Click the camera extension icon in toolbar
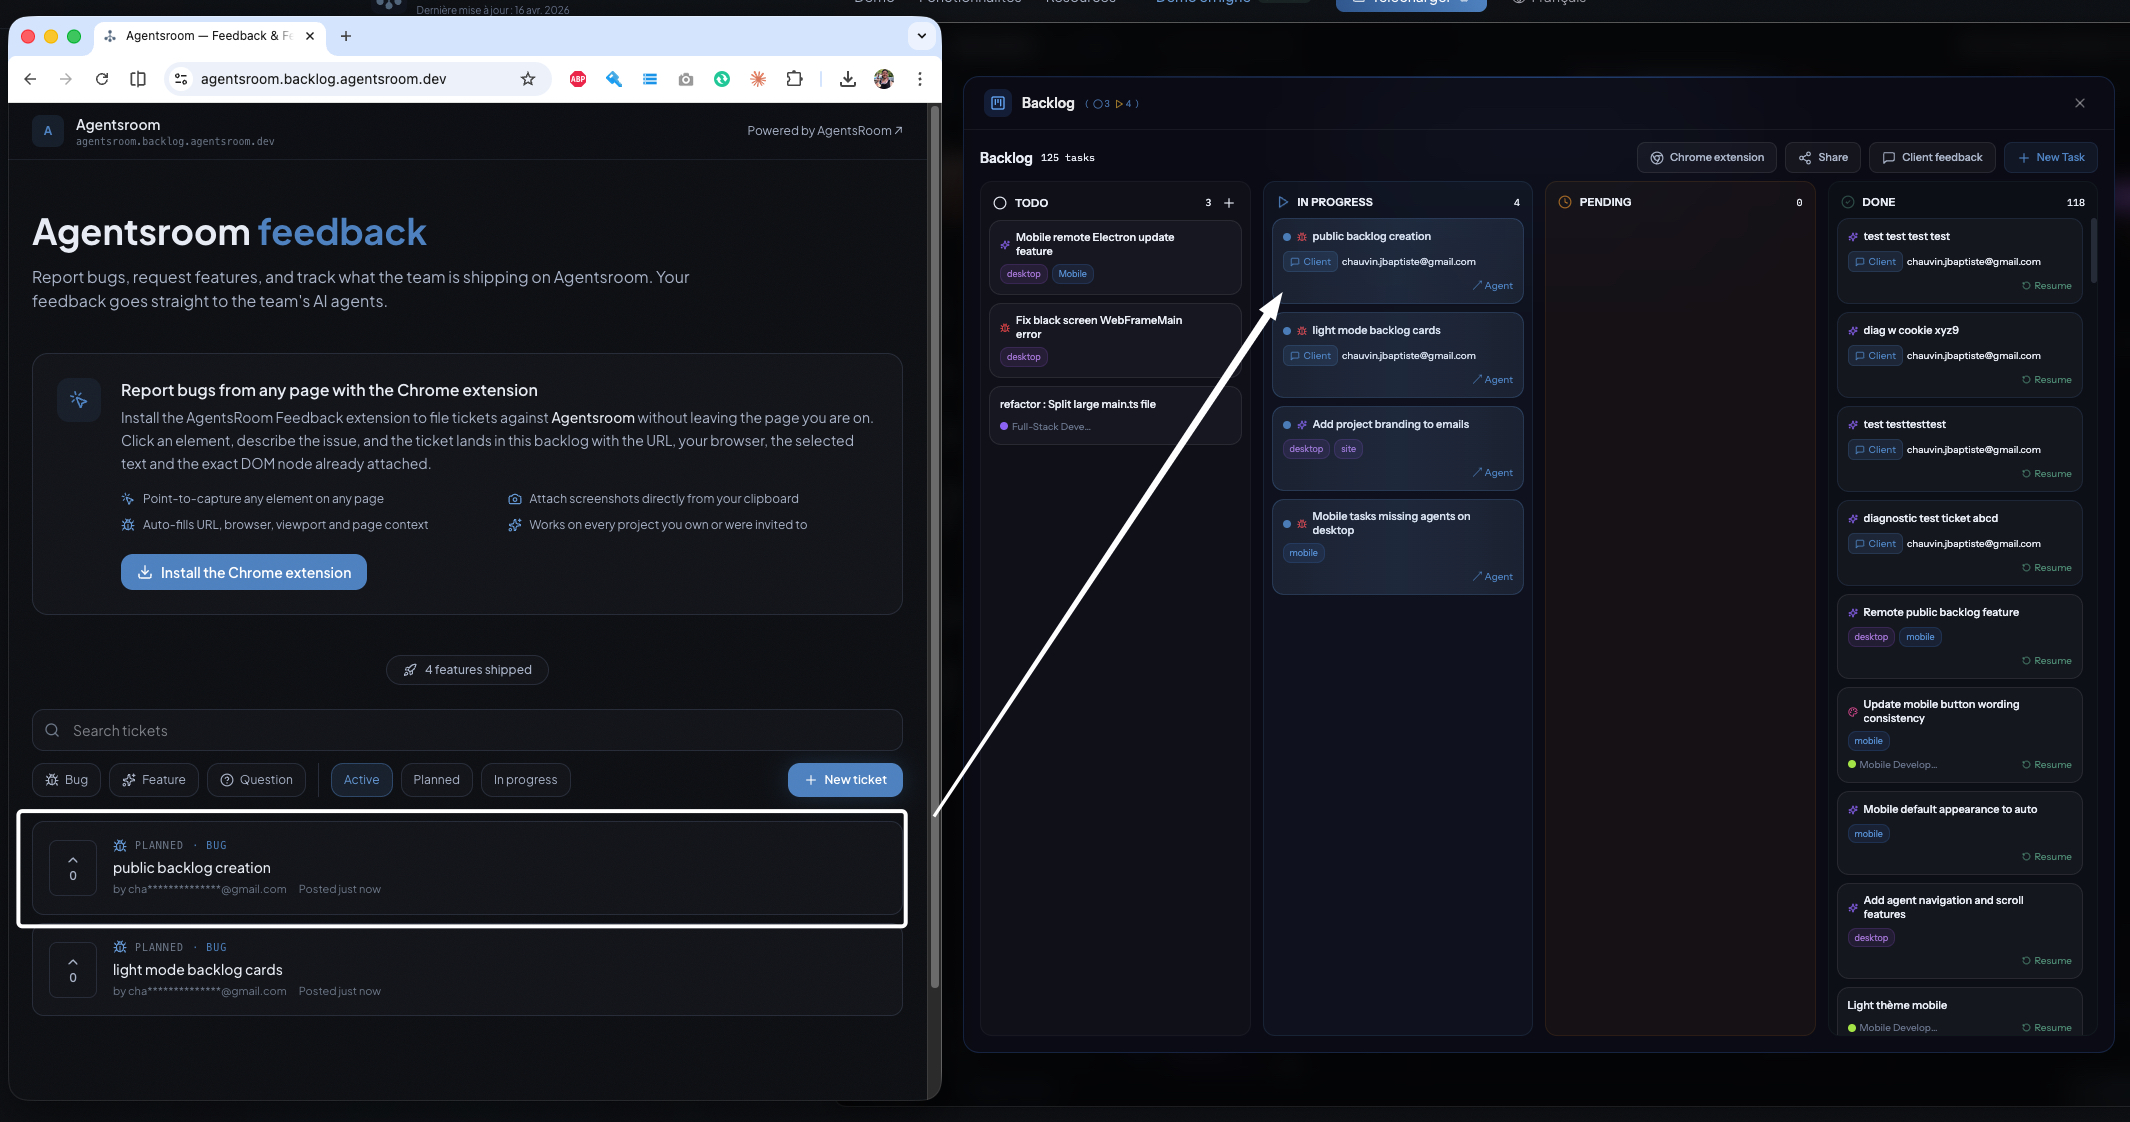The image size is (2130, 1122). tap(686, 78)
